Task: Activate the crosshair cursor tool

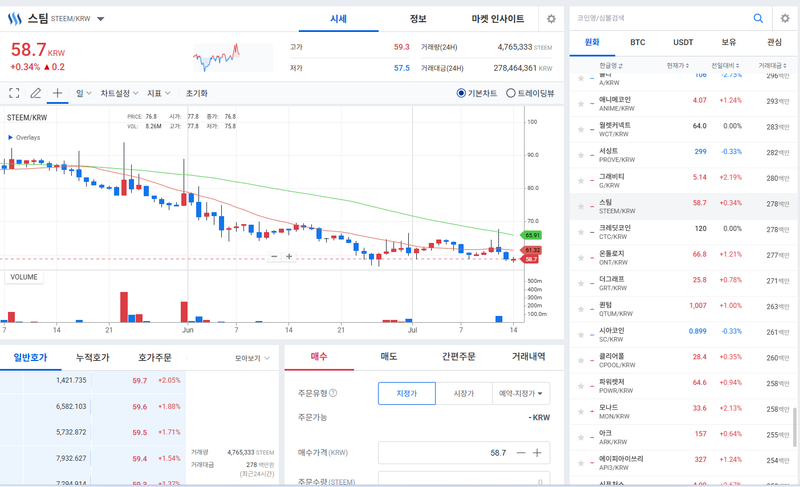Action: (x=58, y=93)
